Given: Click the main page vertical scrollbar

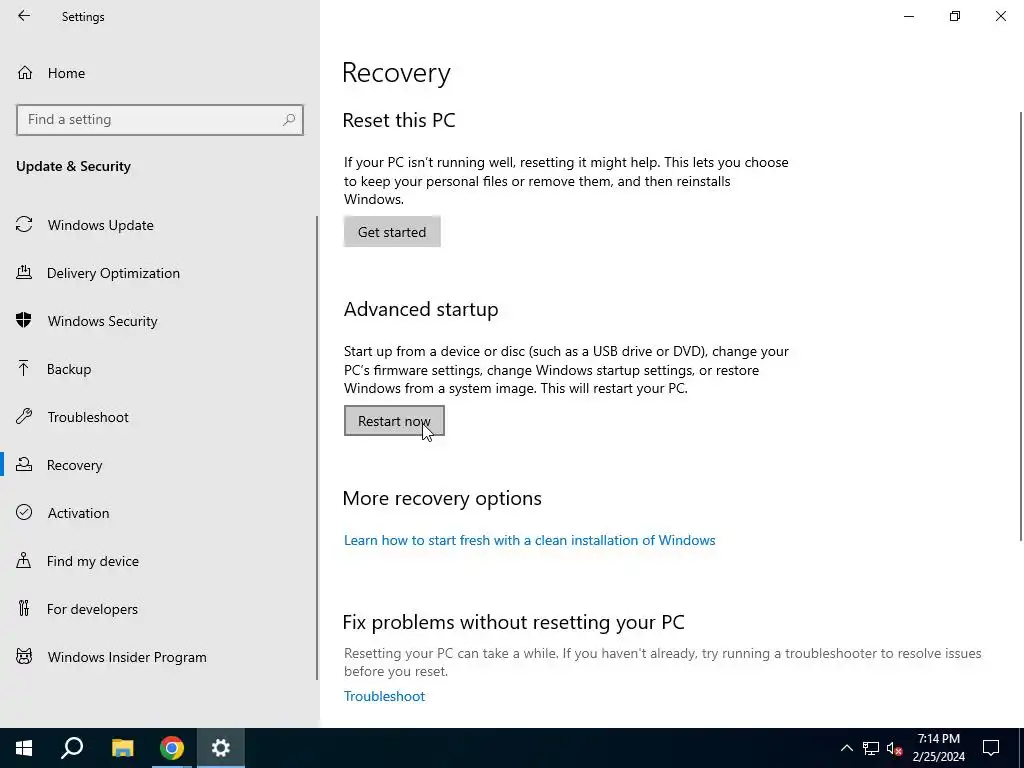Looking at the screenshot, I should pyautogui.click(x=1021, y=327).
